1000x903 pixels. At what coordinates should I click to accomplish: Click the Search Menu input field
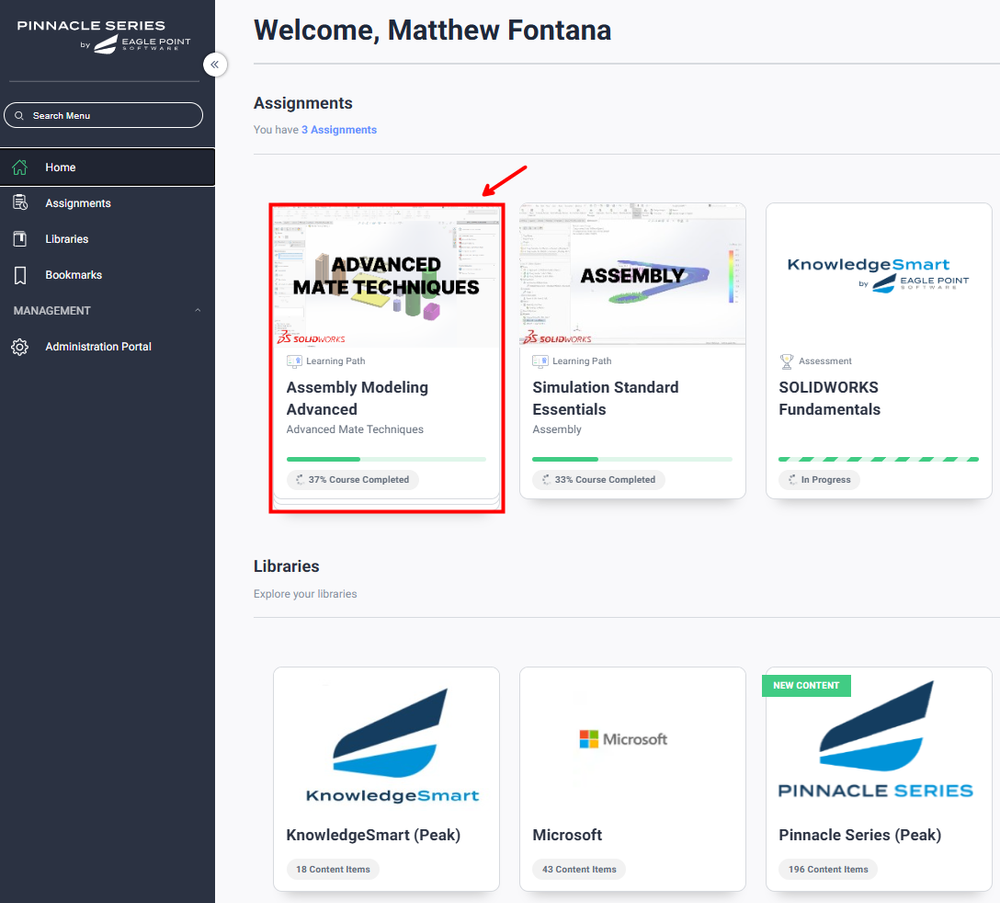coord(103,115)
